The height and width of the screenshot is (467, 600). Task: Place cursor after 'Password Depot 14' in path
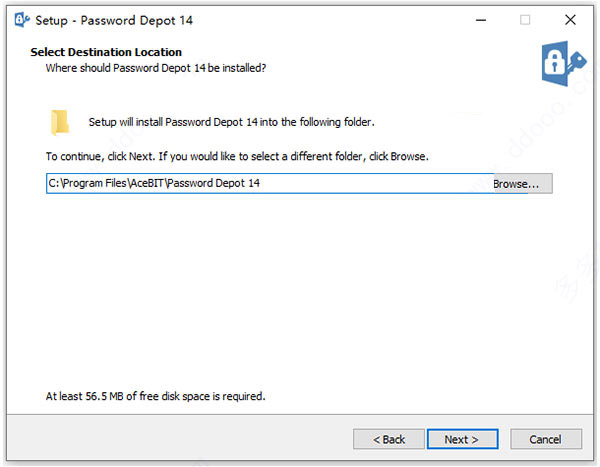[261, 183]
